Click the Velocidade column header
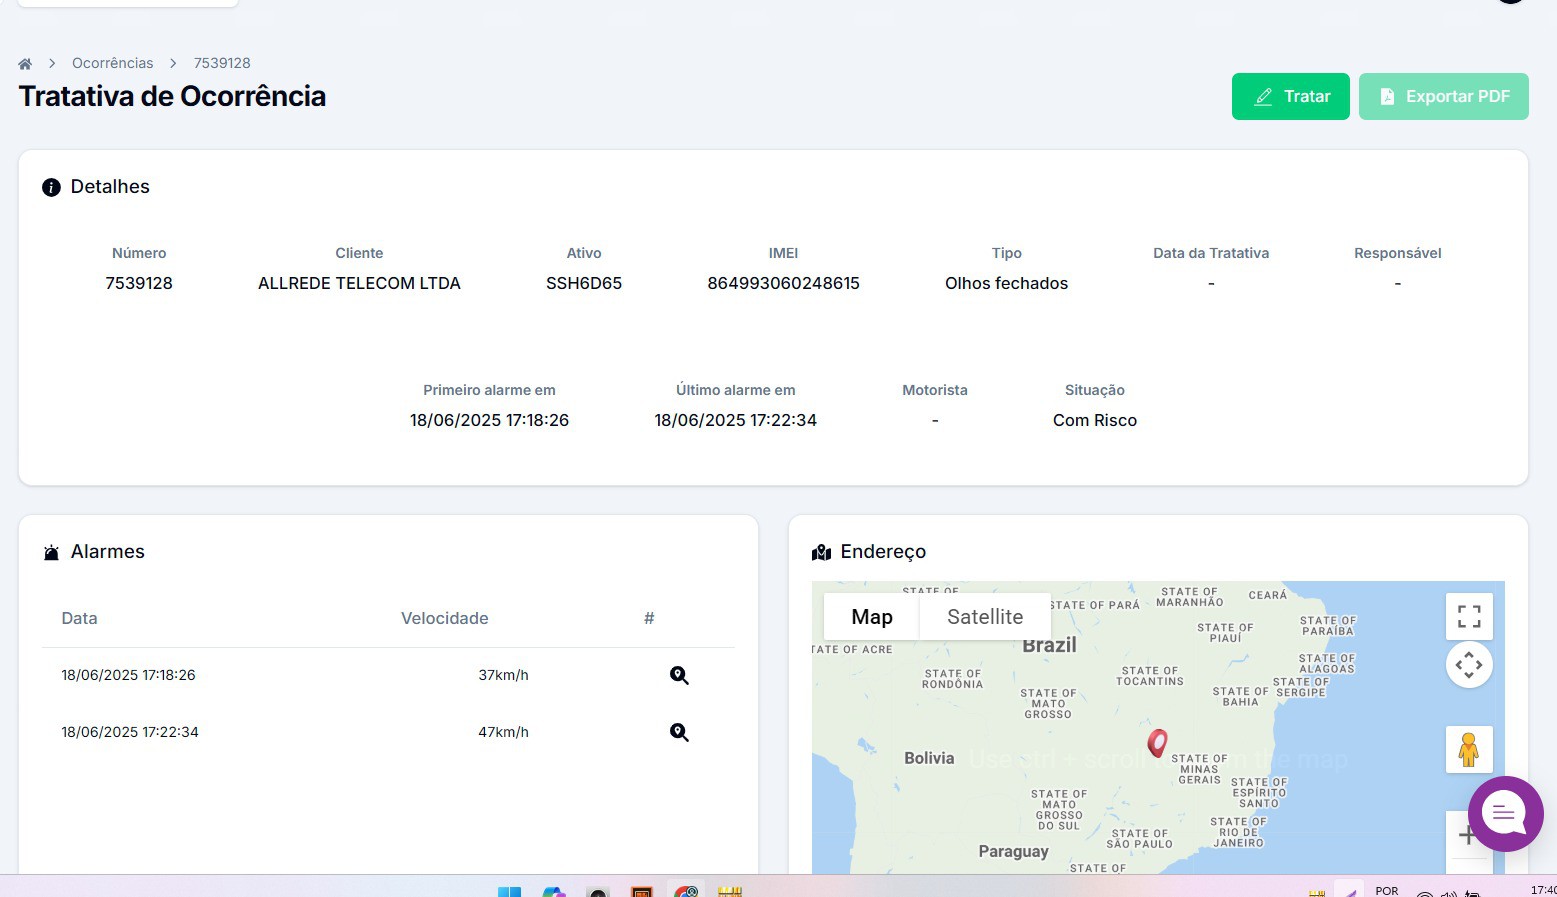 pyautogui.click(x=444, y=618)
